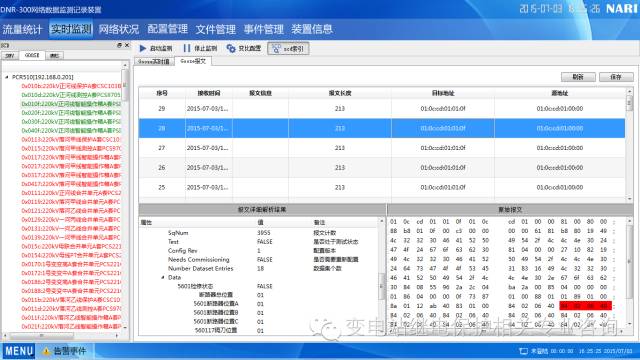Image resolution: width=640 pixels, height=360 pixels.
Task: Select tree item 0x015c 220kV
Action: coord(71,246)
